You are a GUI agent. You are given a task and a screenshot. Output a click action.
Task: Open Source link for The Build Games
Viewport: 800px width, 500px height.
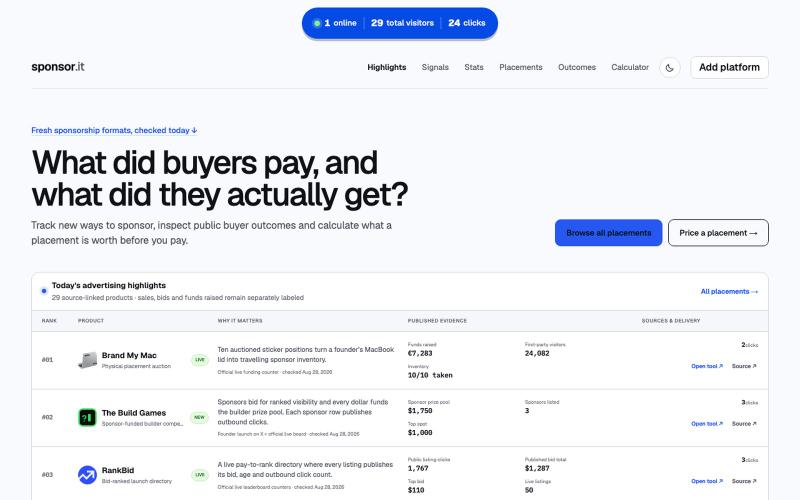(744, 424)
